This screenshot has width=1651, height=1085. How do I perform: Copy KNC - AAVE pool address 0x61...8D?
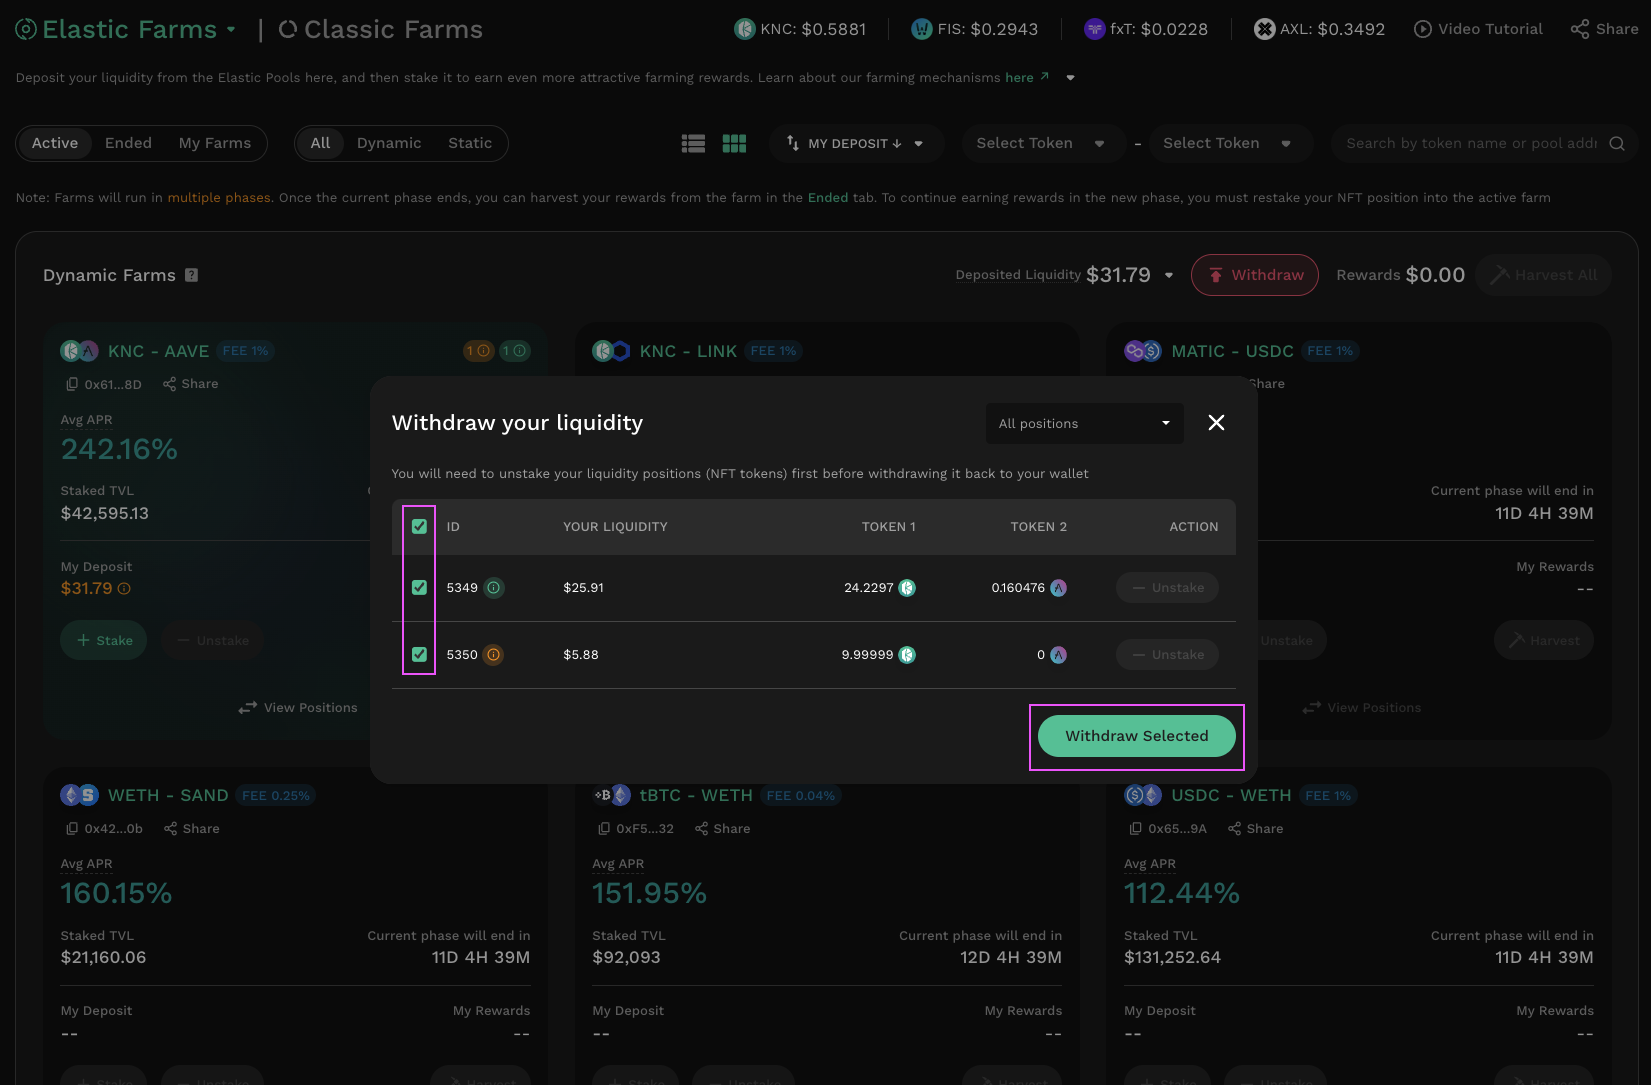(72, 384)
